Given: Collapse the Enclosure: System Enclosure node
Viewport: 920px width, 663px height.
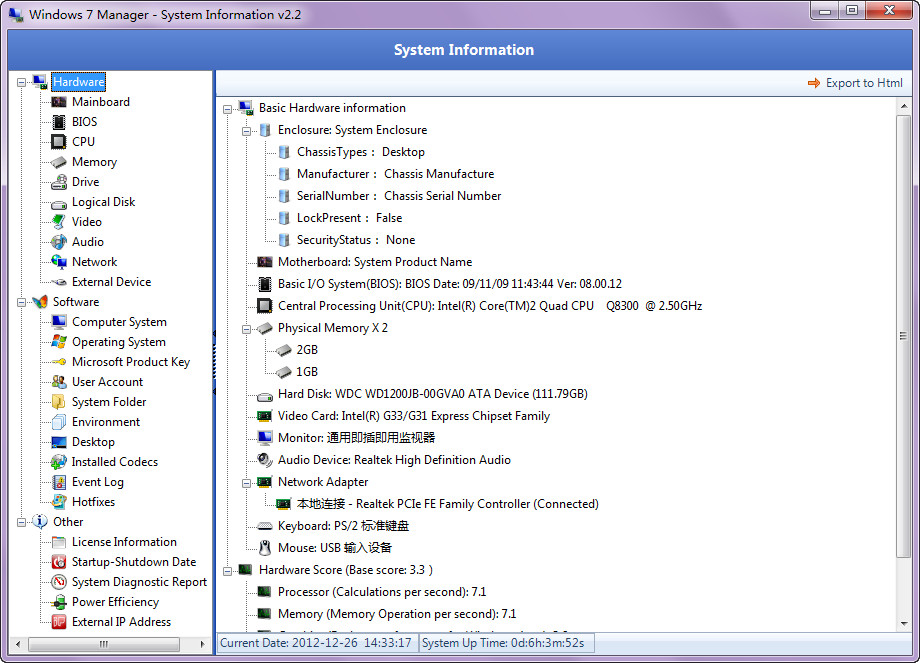Looking at the screenshot, I should (247, 130).
